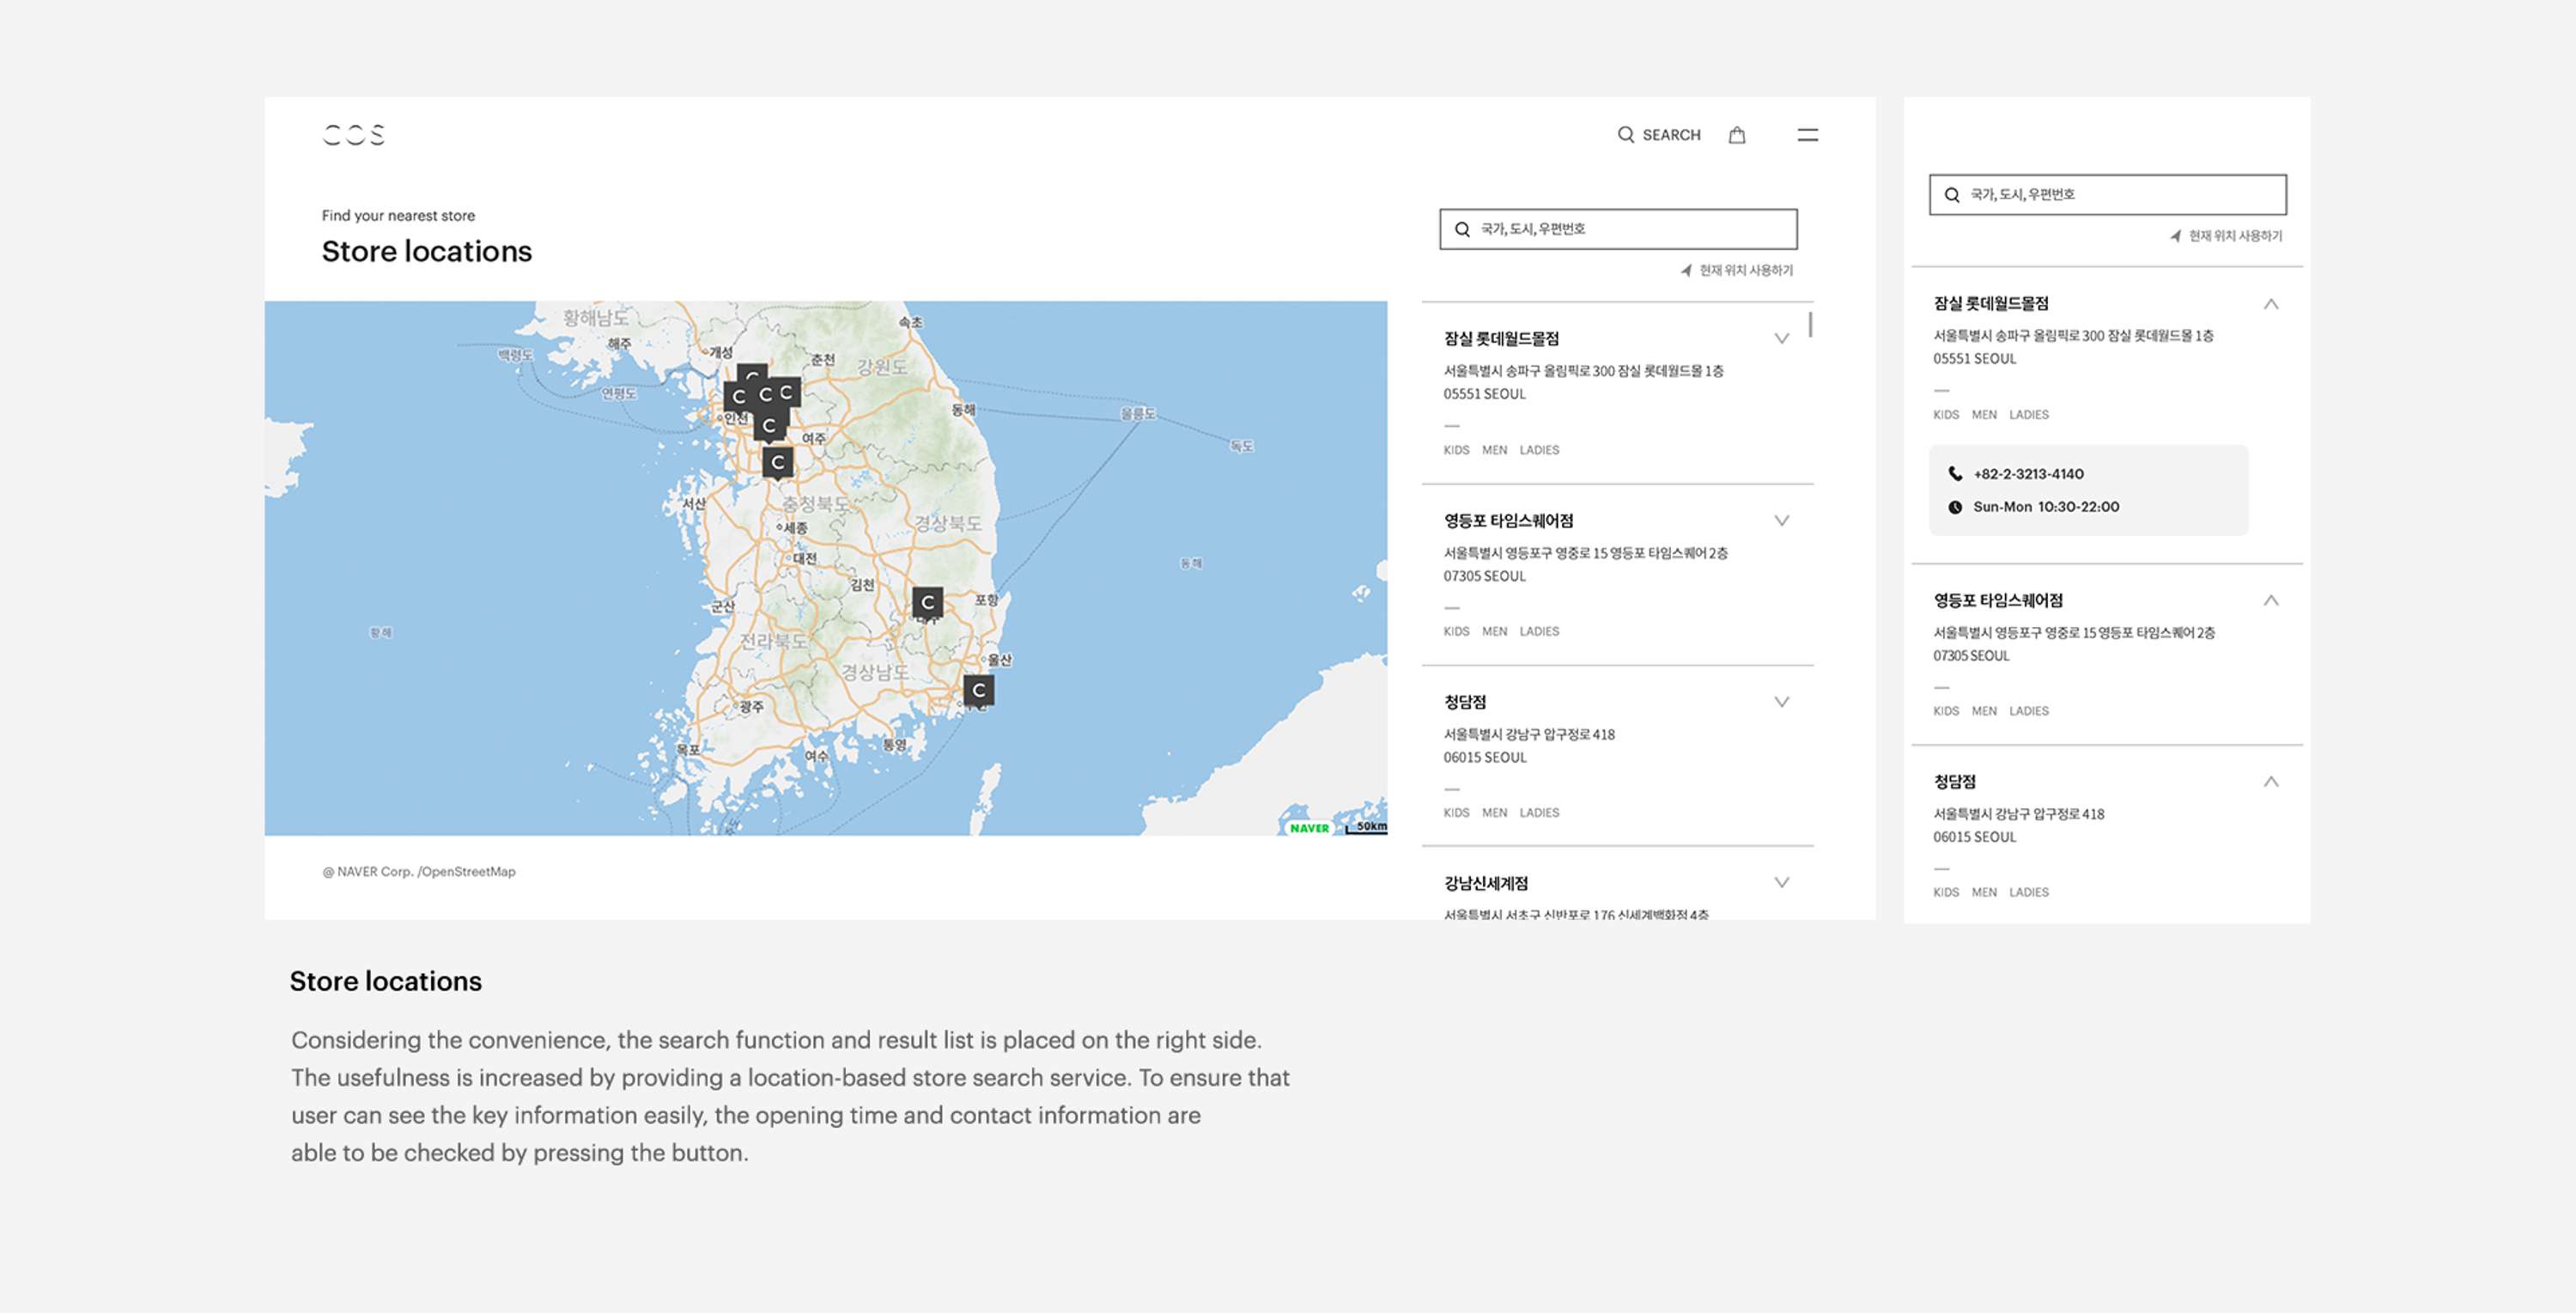Click desktop 강남신세계점 store title
Viewport: 2576px width, 1315px height.
(x=1486, y=883)
